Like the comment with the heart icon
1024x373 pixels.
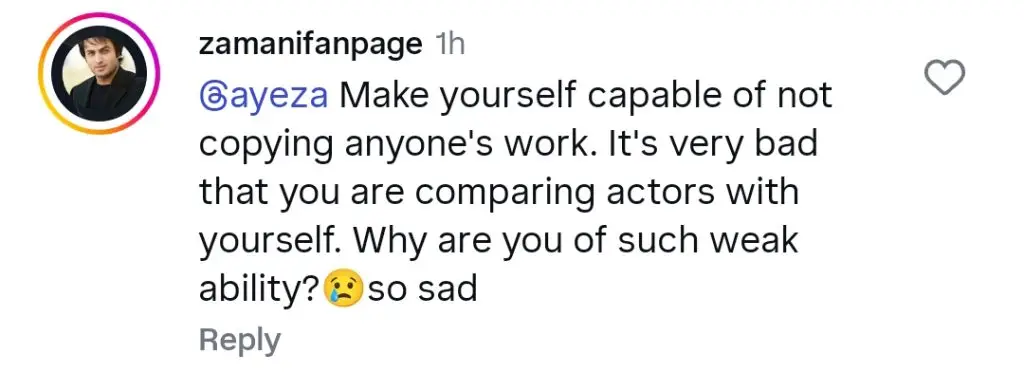(x=945, y=77)
